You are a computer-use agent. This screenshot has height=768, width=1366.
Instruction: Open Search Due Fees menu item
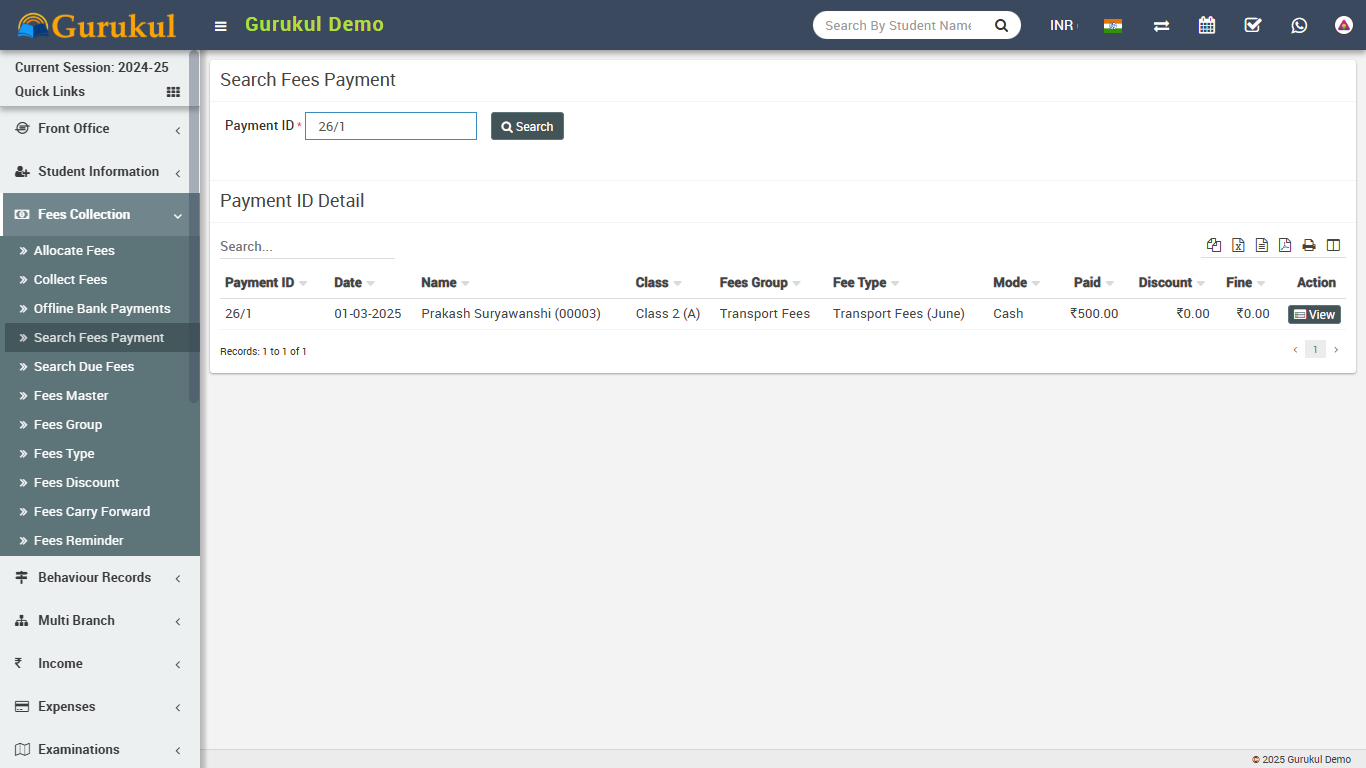(84, 367)
